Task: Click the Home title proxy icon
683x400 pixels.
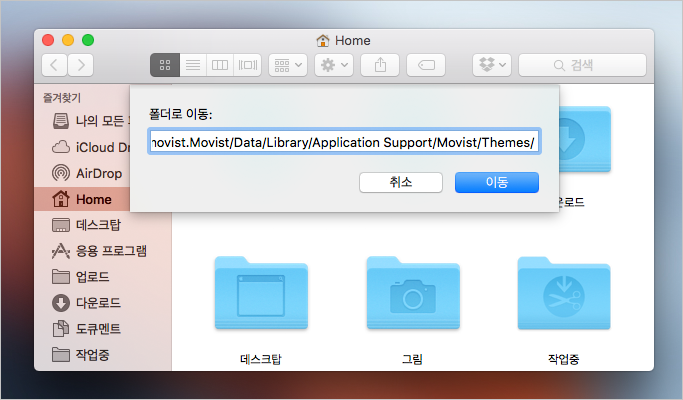Action: 323,41
